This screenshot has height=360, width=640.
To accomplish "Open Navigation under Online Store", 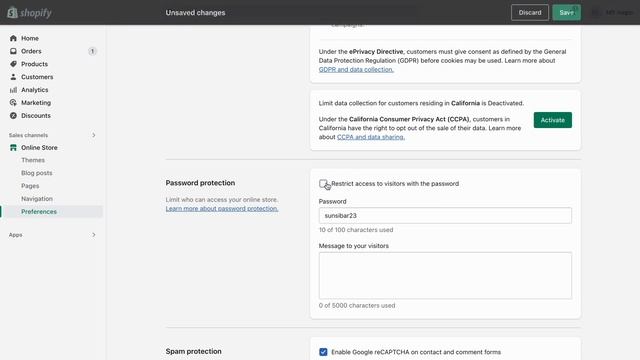I will tap(37, 198).
